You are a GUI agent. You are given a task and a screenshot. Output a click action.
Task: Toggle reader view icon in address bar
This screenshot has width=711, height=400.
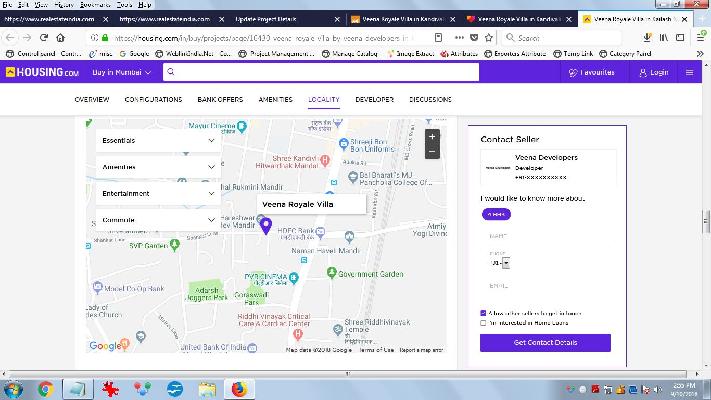coord(438,38)
